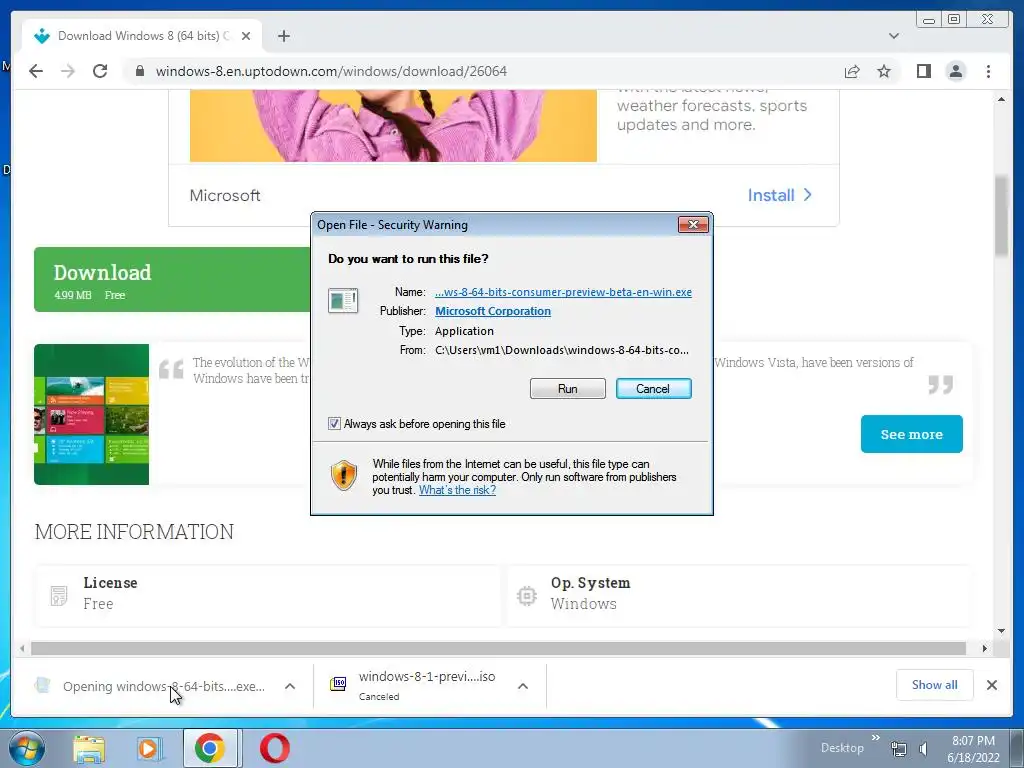This screenshot has width=1024, height=768.
Task: Open the What's the risk? link
Action: coord(457,490)
